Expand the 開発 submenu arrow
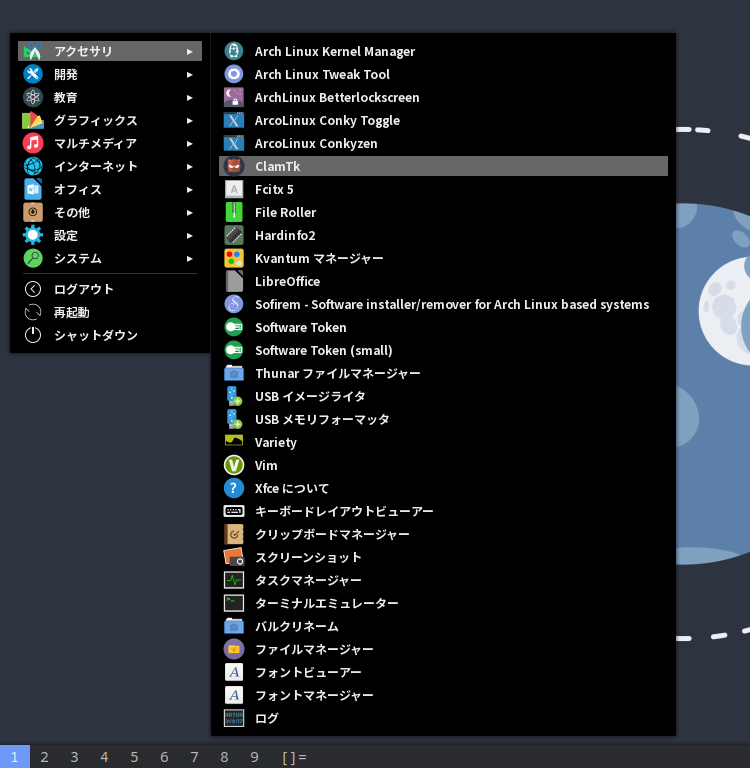 (x=190, y=74)
